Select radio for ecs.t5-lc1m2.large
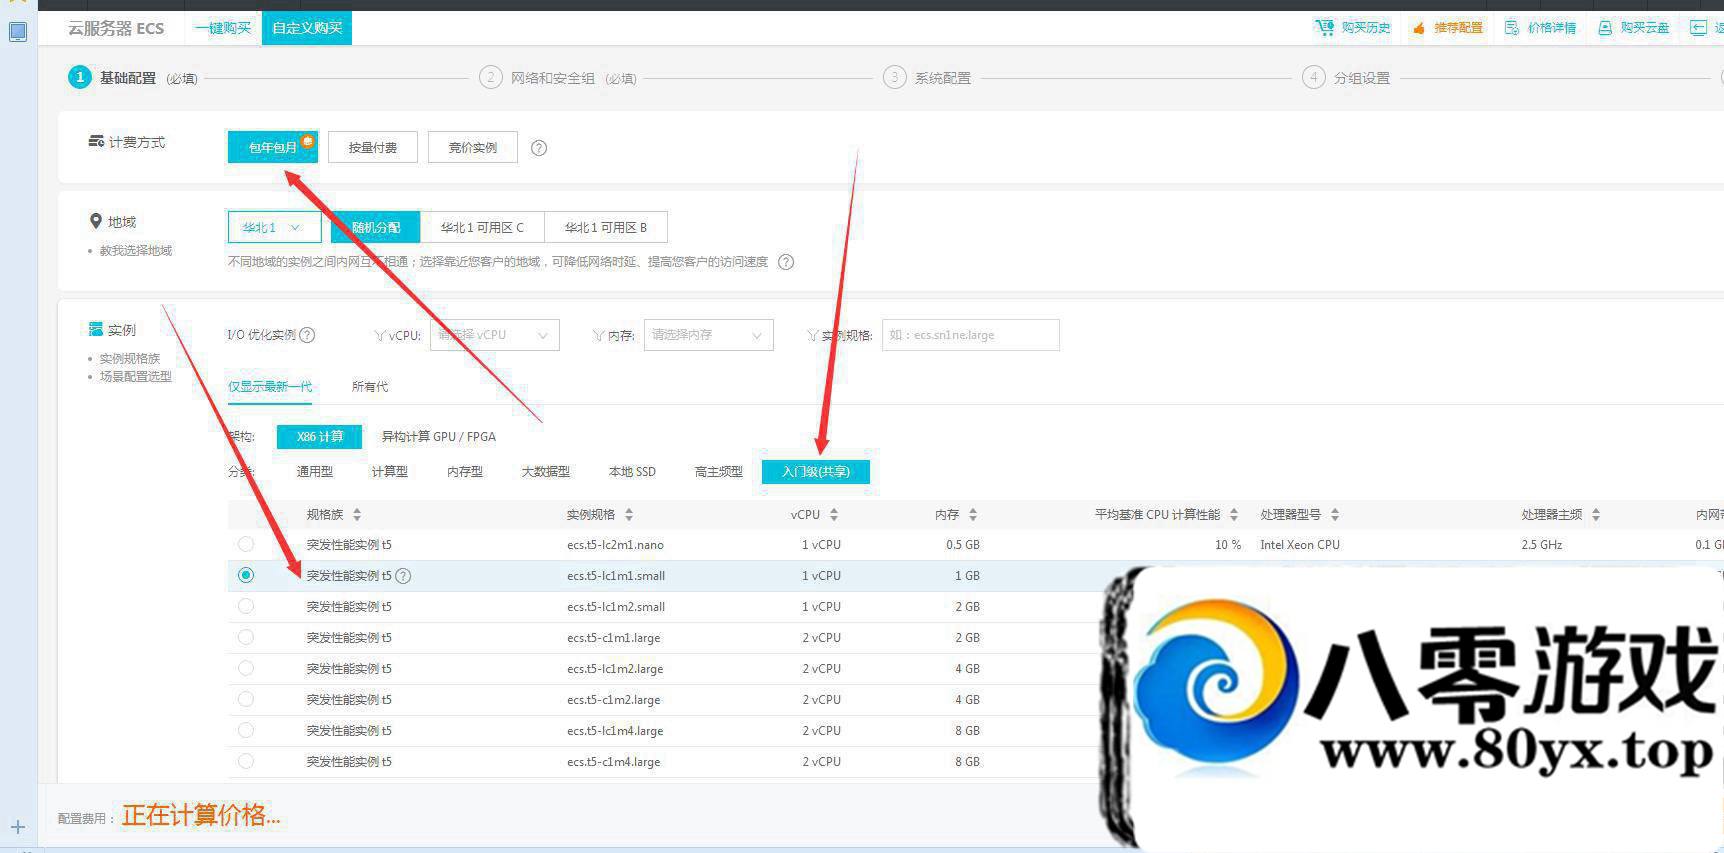Screen dimensions: 1724x853 246,669
